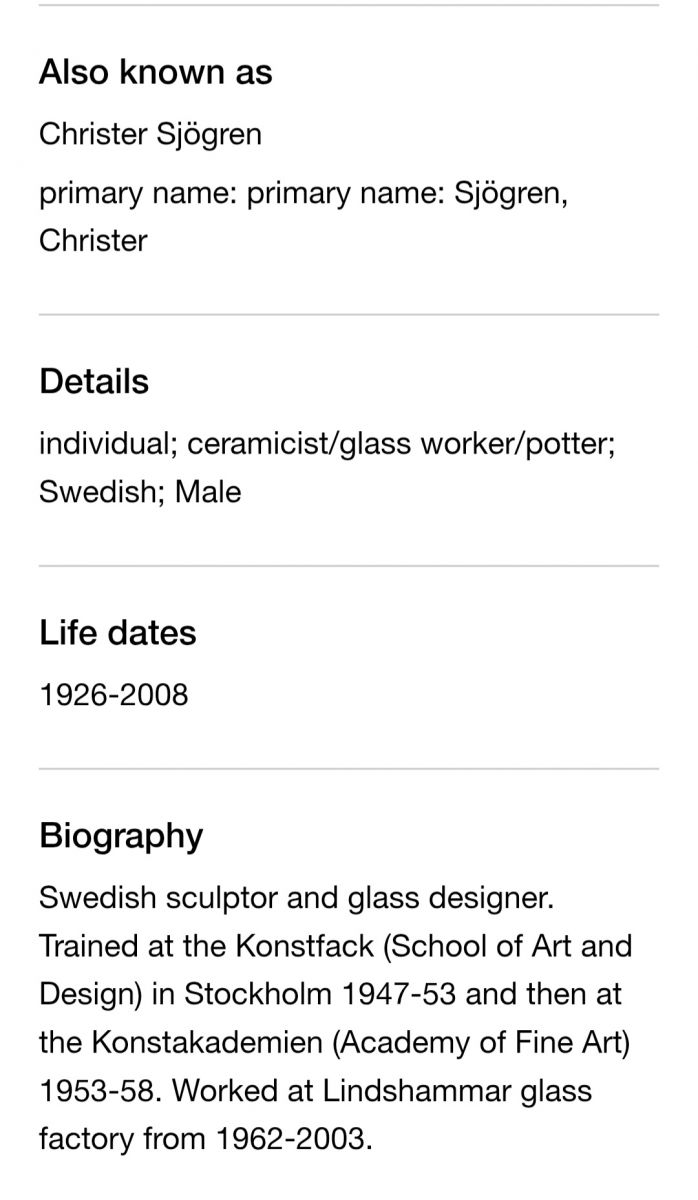Image resolution: width=698 pixels, height=1200 pixels.
Task: Click the "Also known as" heading
Action: pos(155,72)
